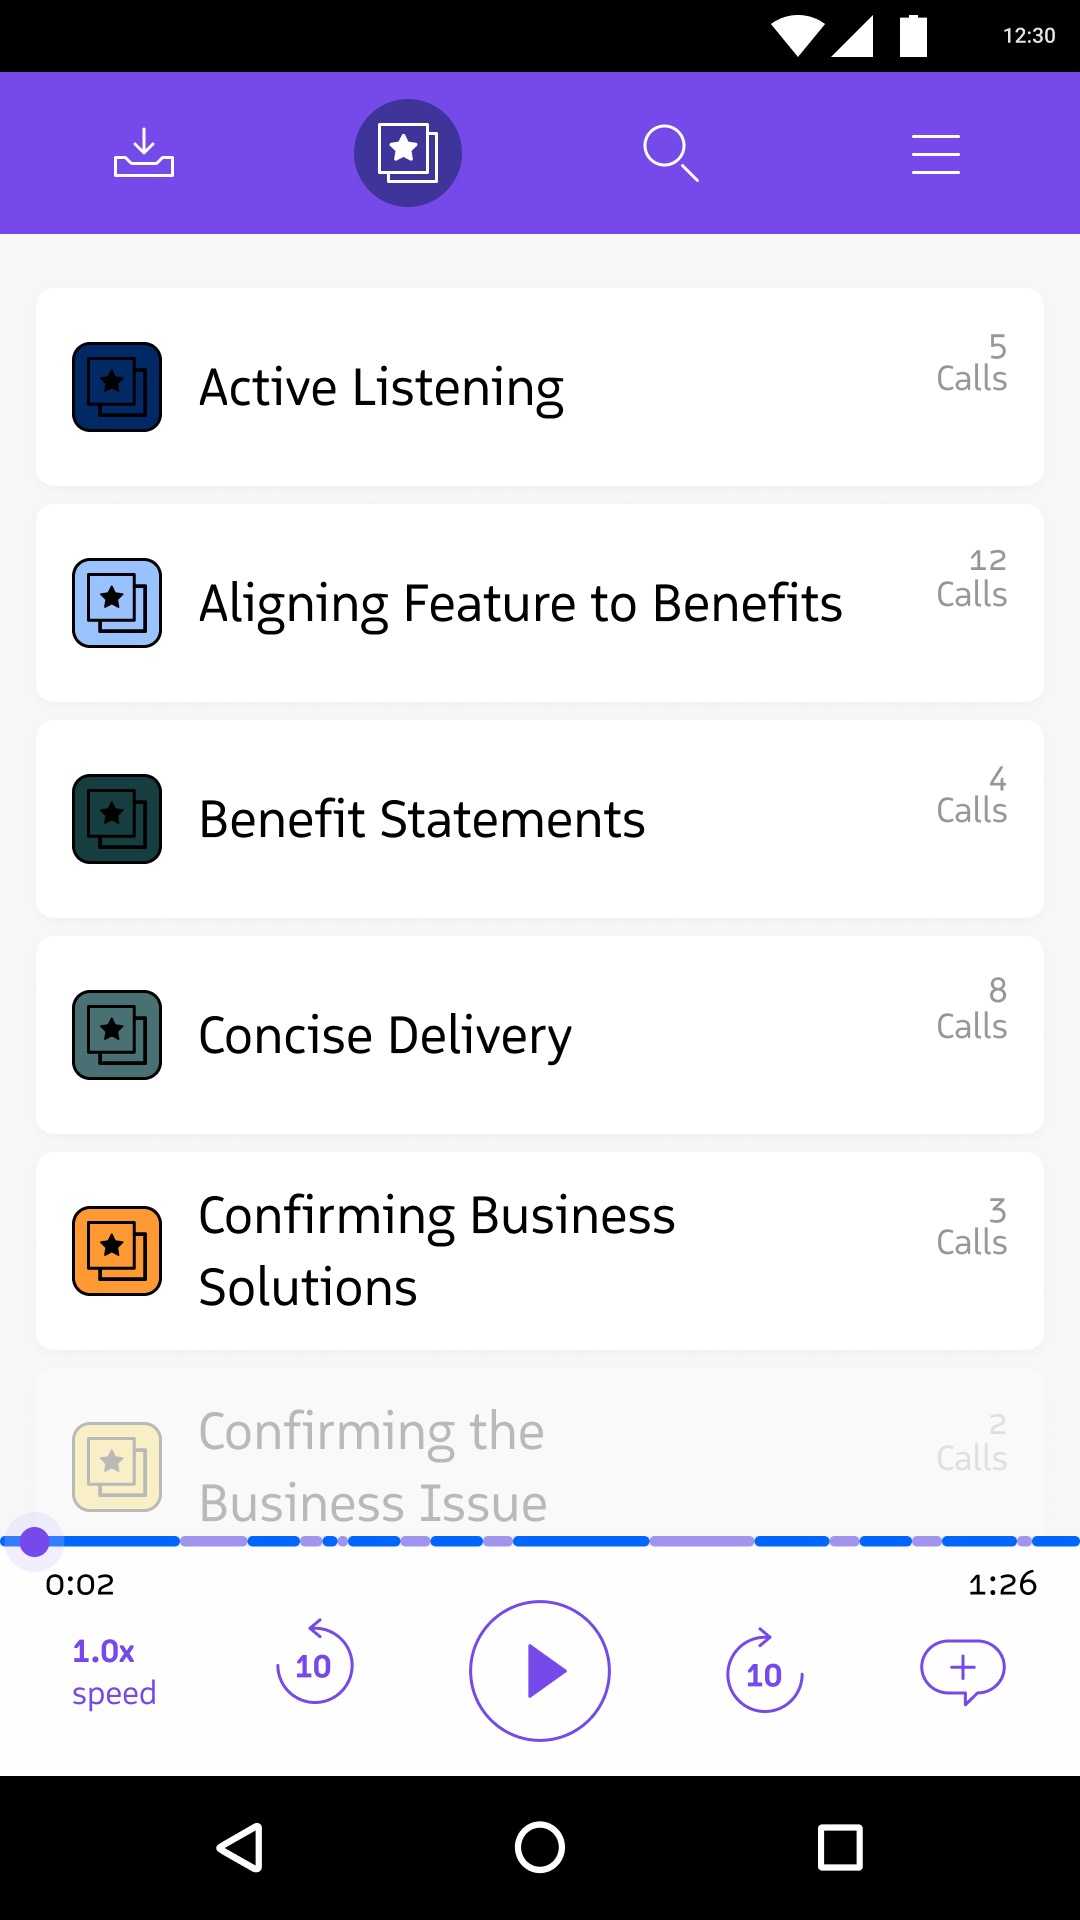Tap the Android back button
Image resolution: width=1080 pixels, height=1920 pixels.
240,1847
